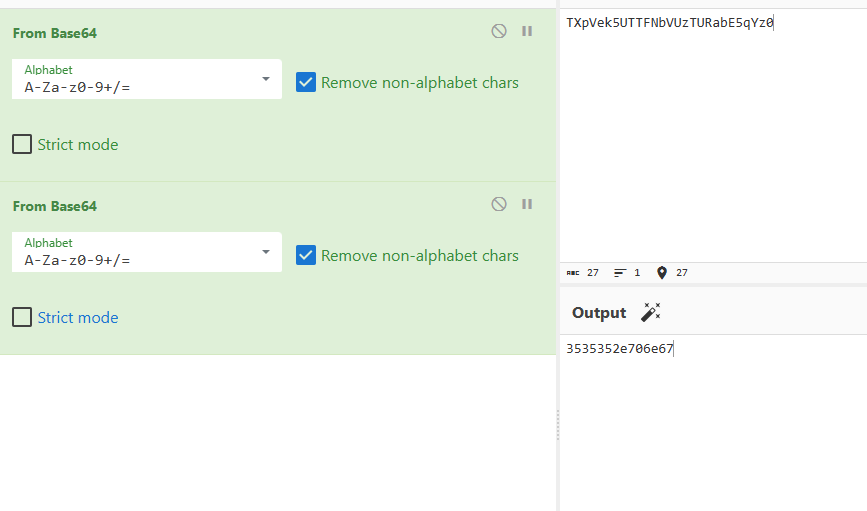Image resolution: width=867 pixels, height=511 pixels.
Task: Click the output text 3535352e706e67
Action: pos(619,349)
